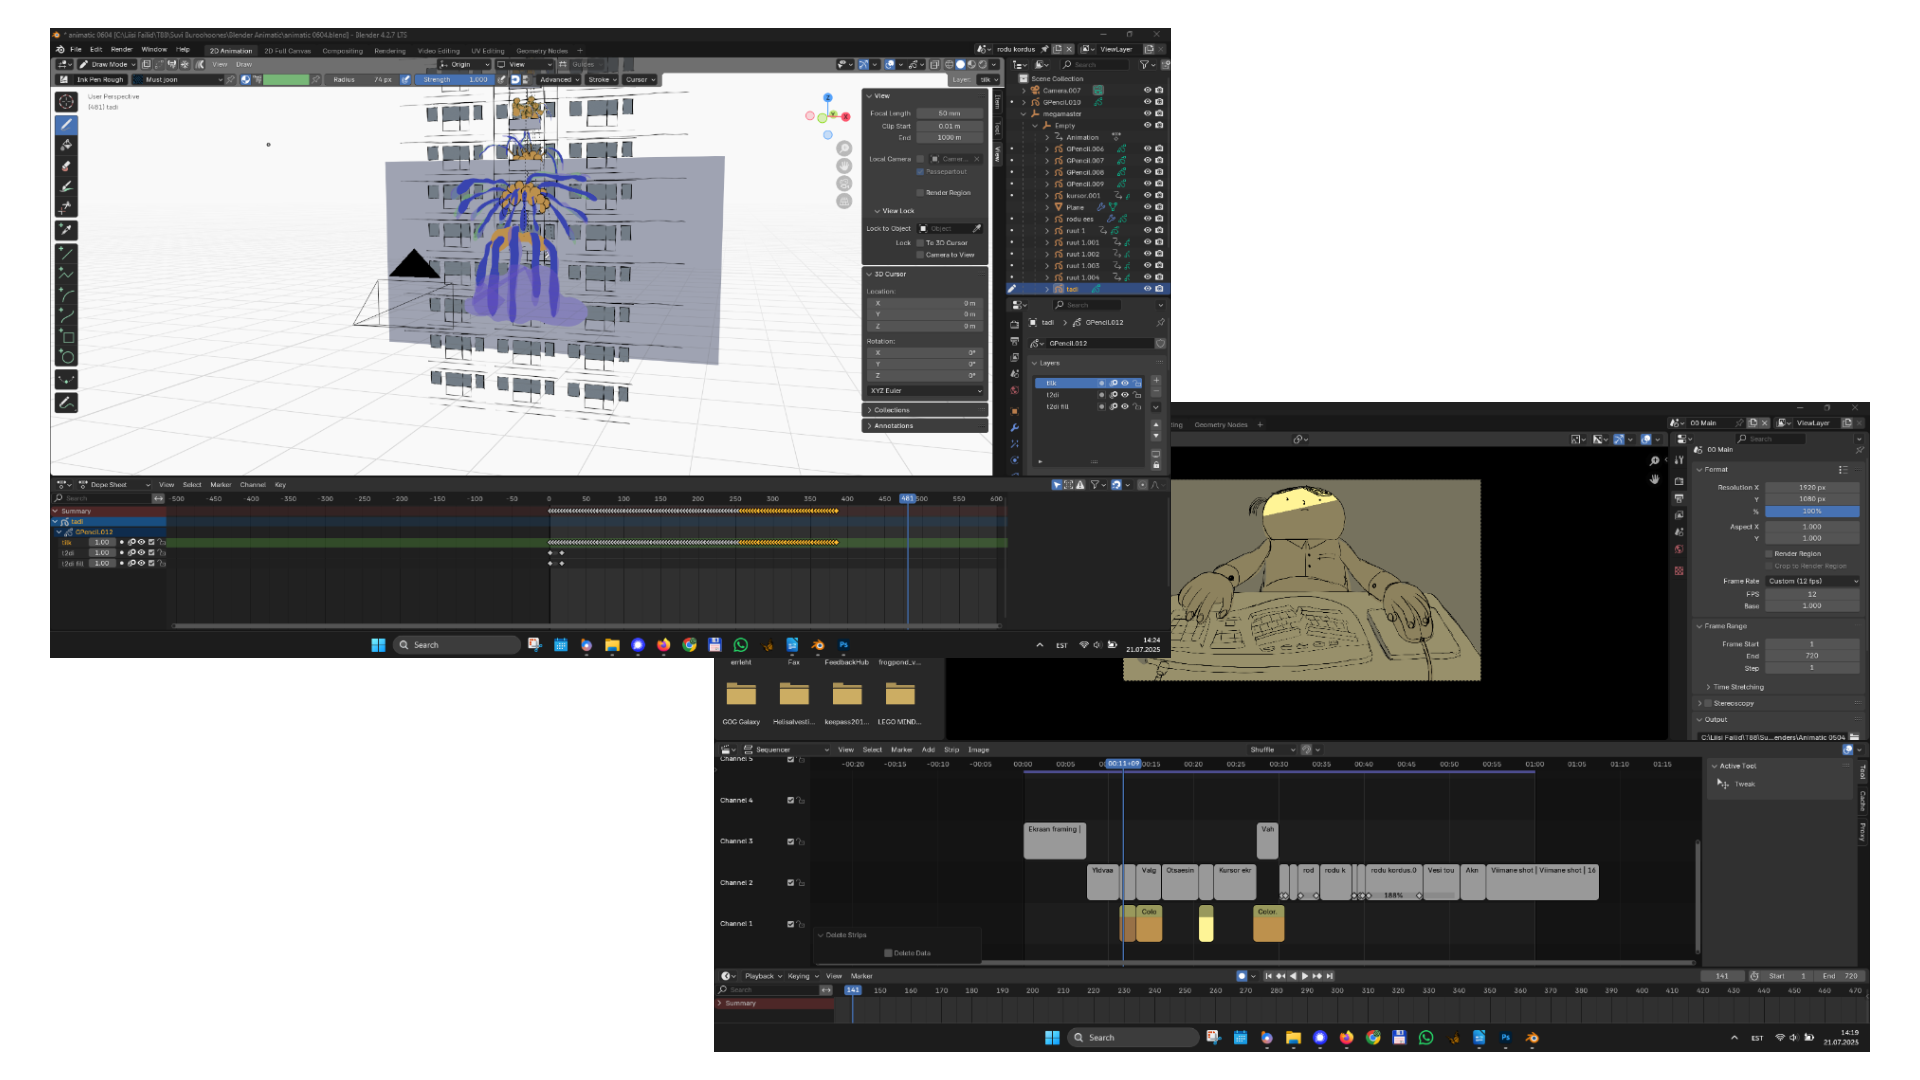
Task: Select the Interpolate tool
Action: 66,380
